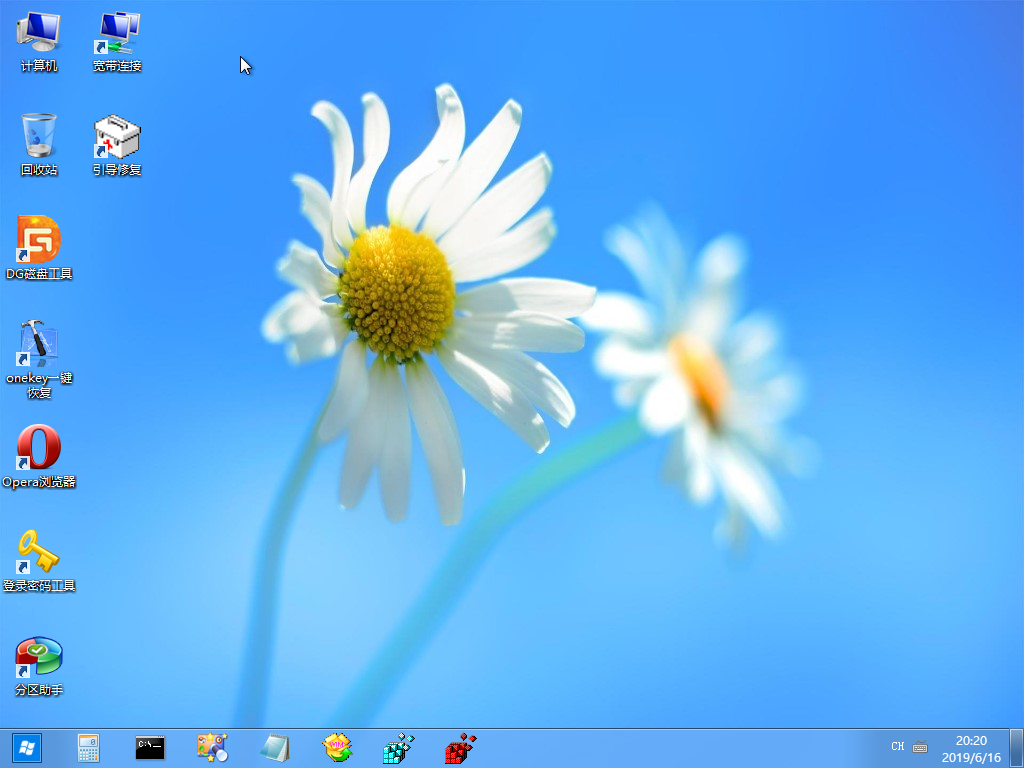The width and height of the screenshot is (1024, 768).
Task: Open the 计算机 desktop icon
Action: (39, 40)
